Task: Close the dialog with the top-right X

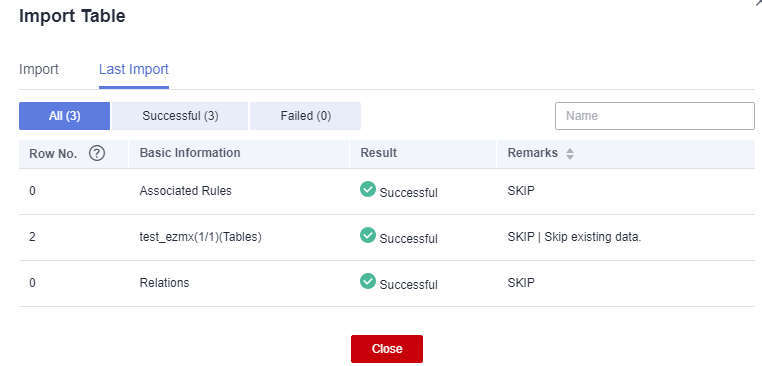Action: tap(758, 2)
